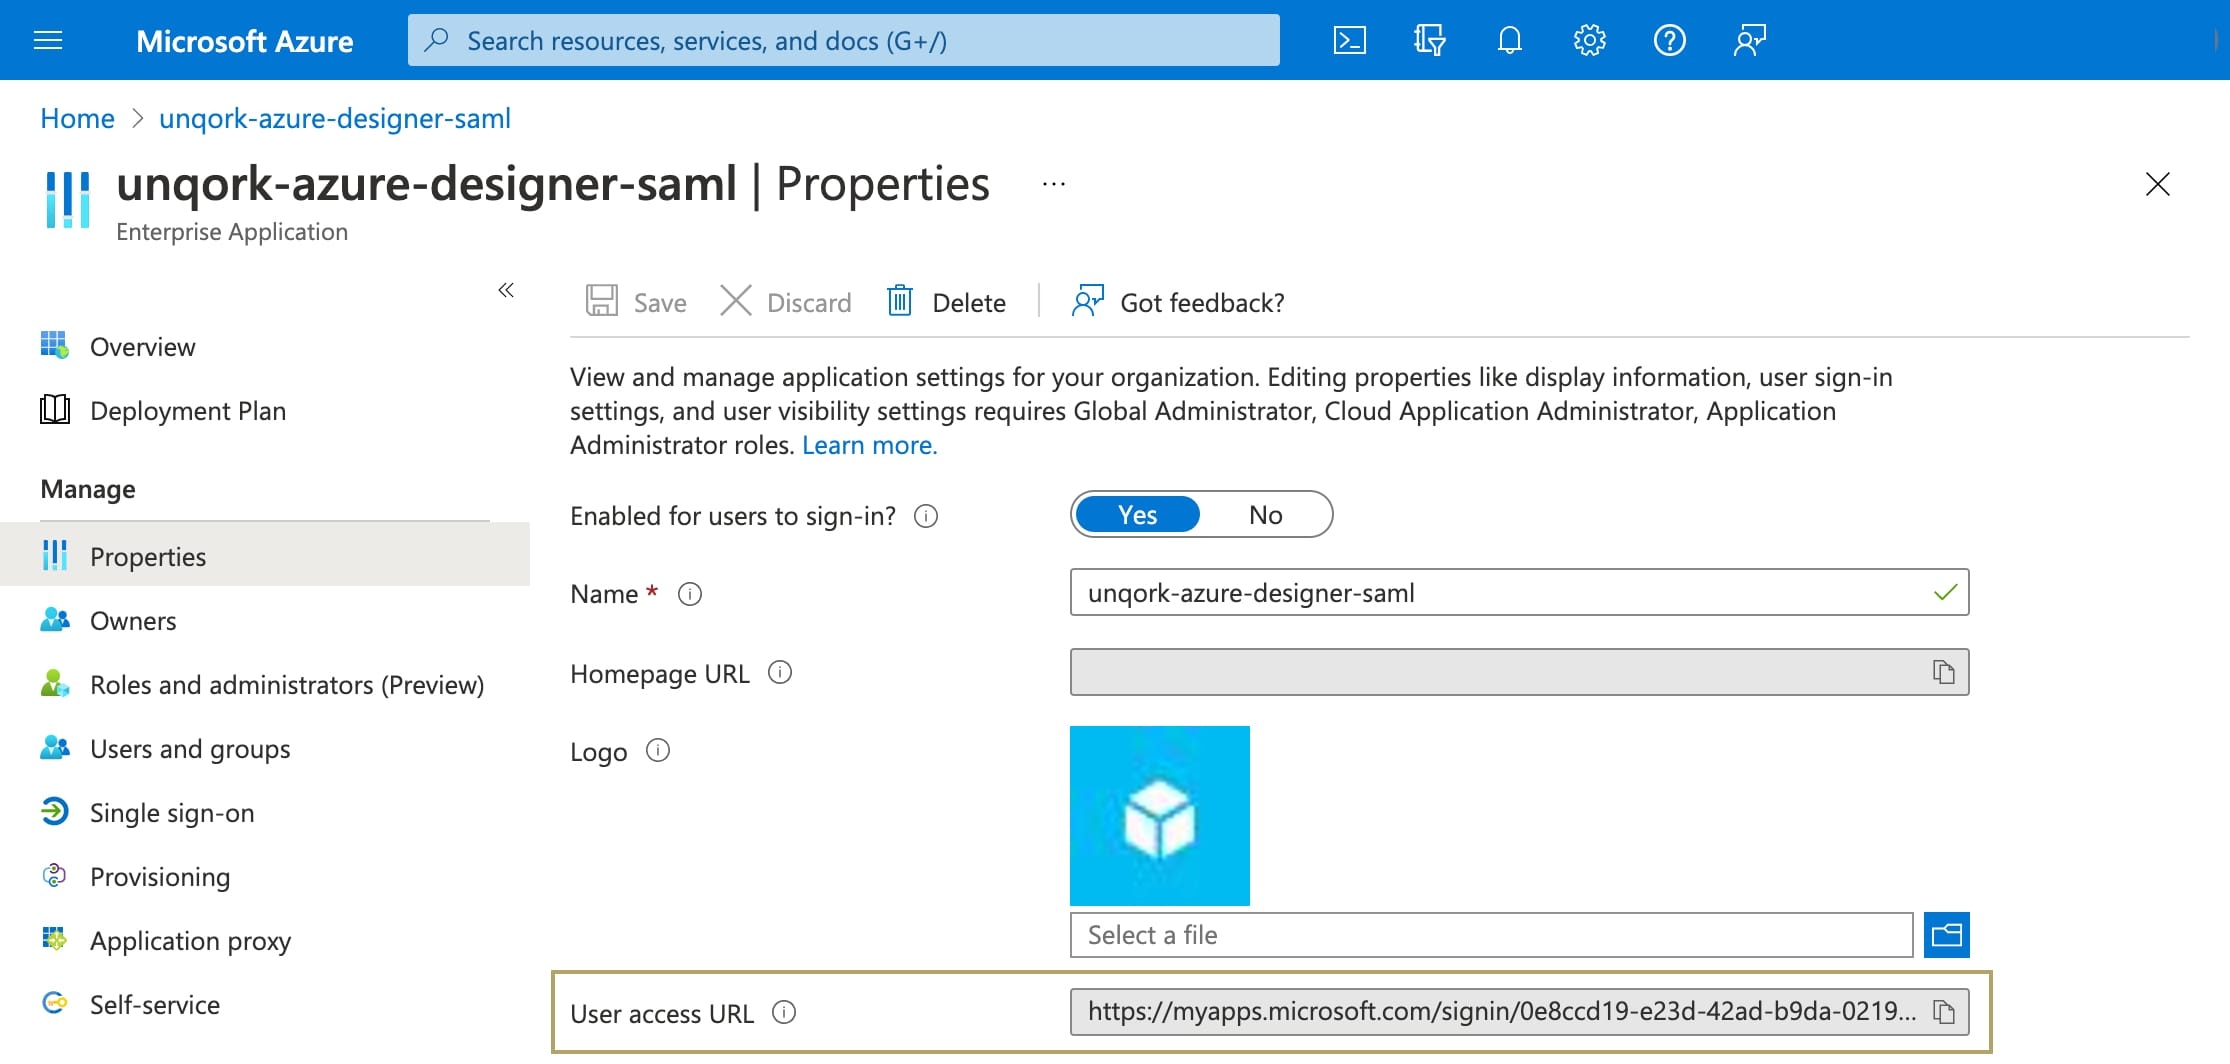Viewport: 2230px width, 1064px height.
Task: Browse for a logo file
Action: [1947, 935]
